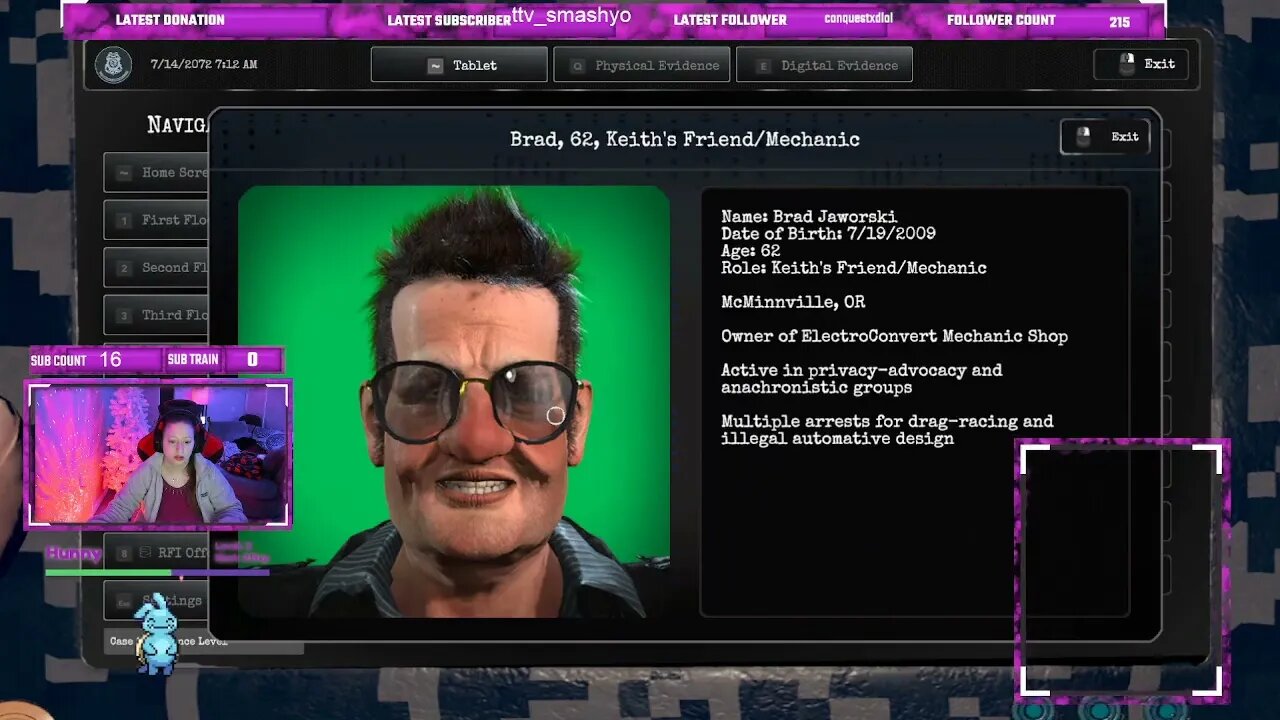Click the "Active in privacy-advocacy" paragraph
Viewport: 1280px width, 720px height.
(x=861, y=379)
